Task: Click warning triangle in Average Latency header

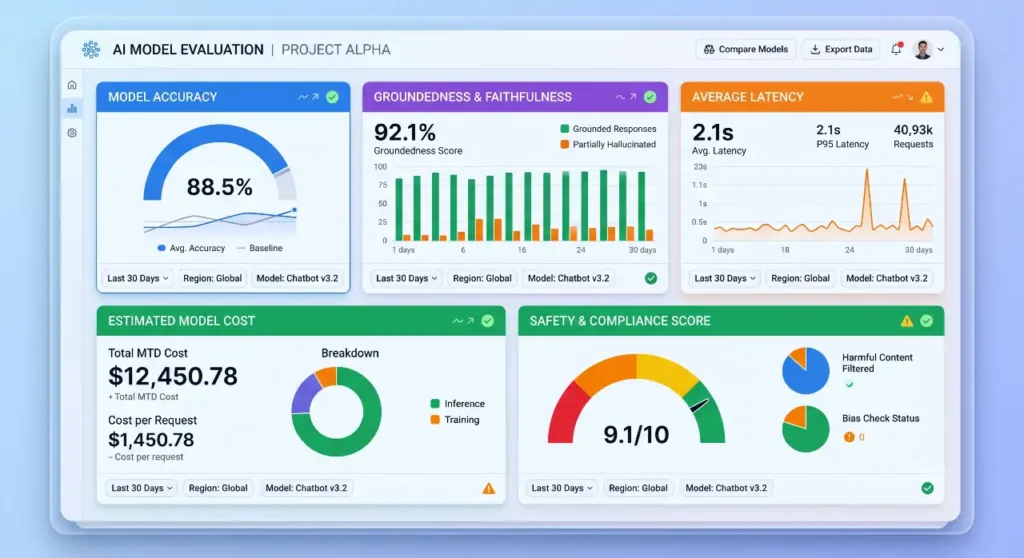Action: pos(926,97)
